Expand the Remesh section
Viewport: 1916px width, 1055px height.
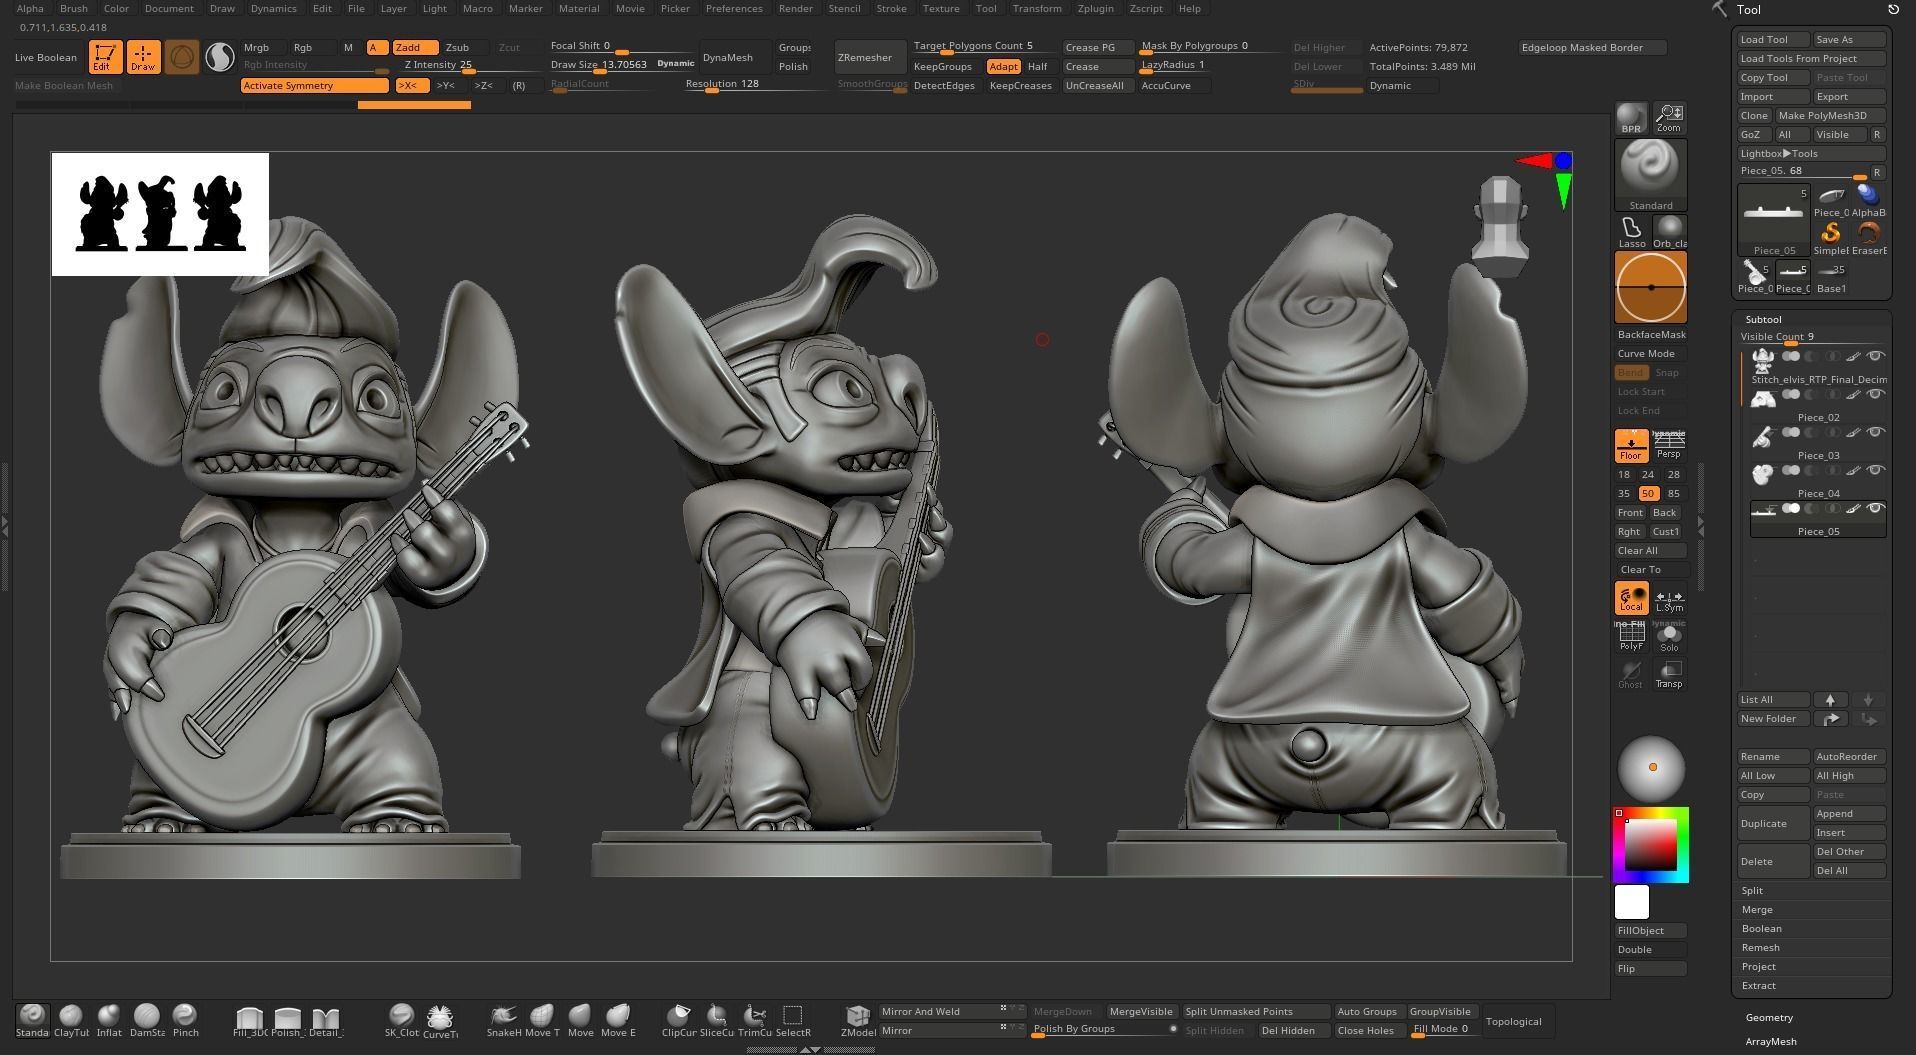point(1760,947)
